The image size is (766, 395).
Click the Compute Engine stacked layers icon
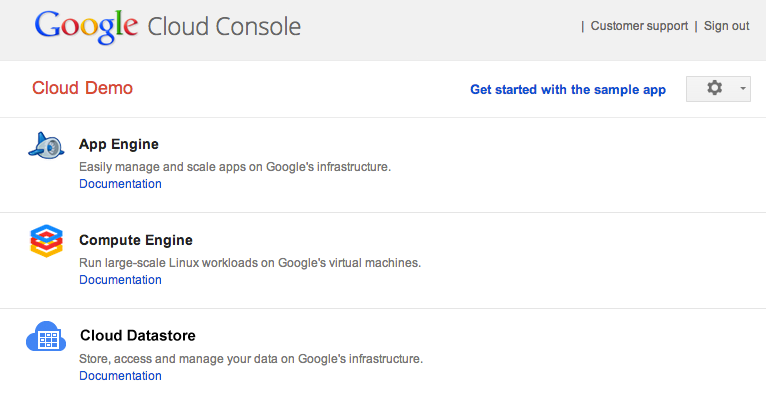point(46,241)
